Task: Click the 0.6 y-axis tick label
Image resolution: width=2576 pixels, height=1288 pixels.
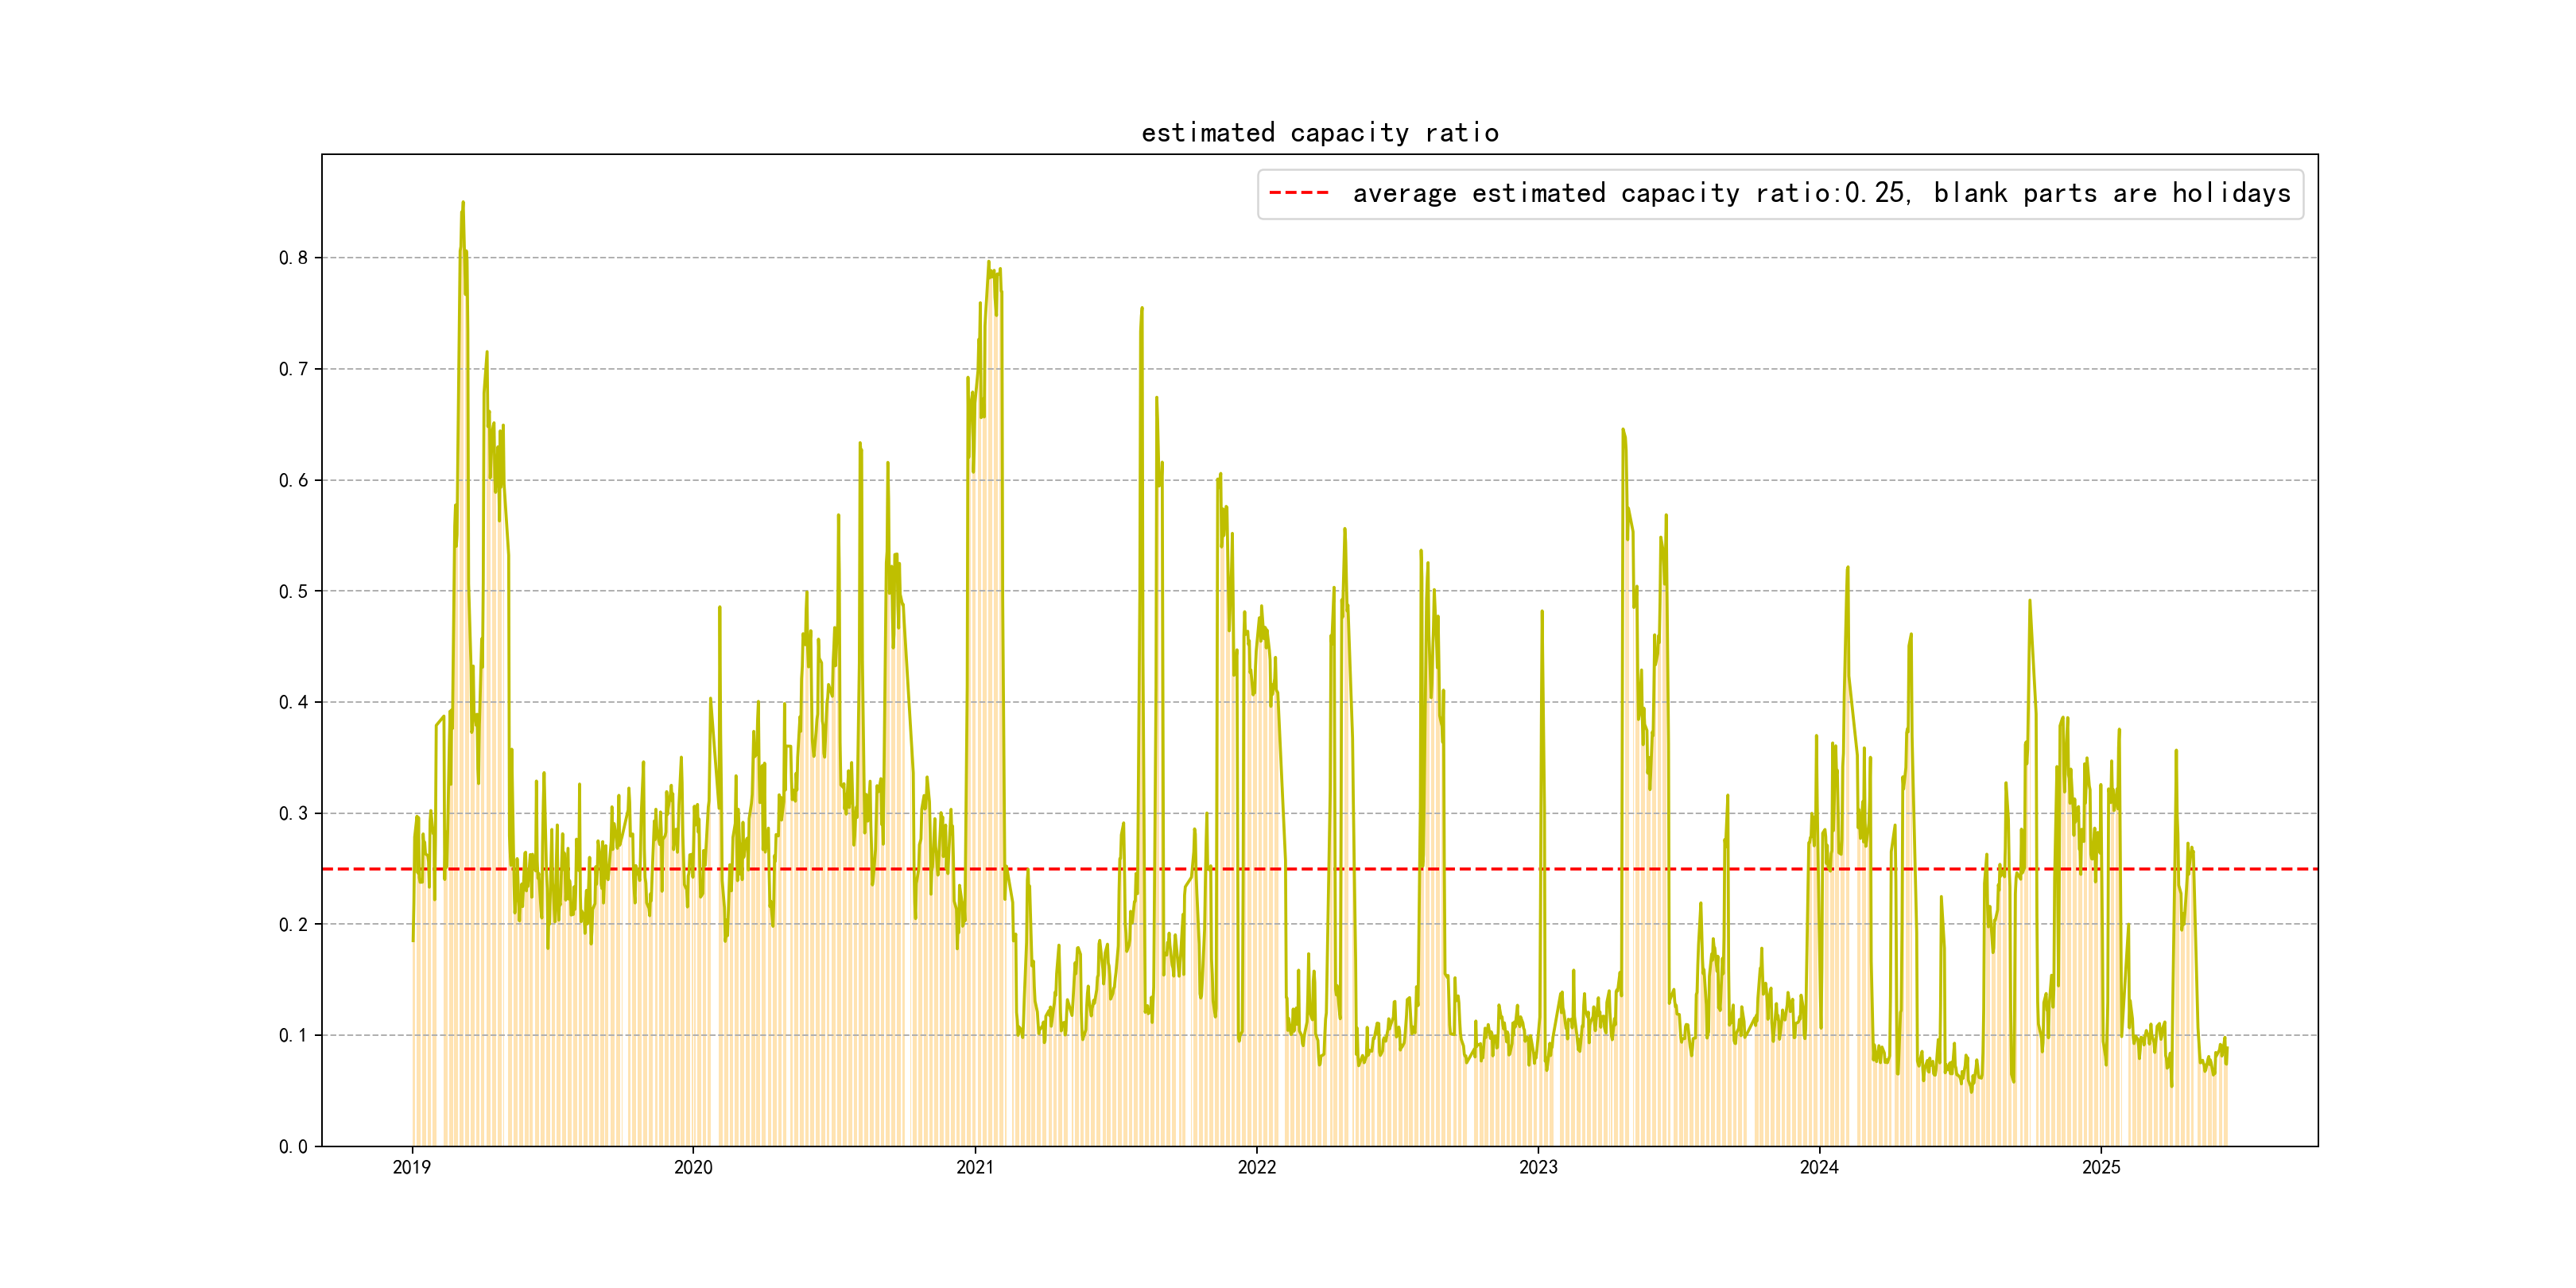Action: pyautogui.click(x=293, y=480)
